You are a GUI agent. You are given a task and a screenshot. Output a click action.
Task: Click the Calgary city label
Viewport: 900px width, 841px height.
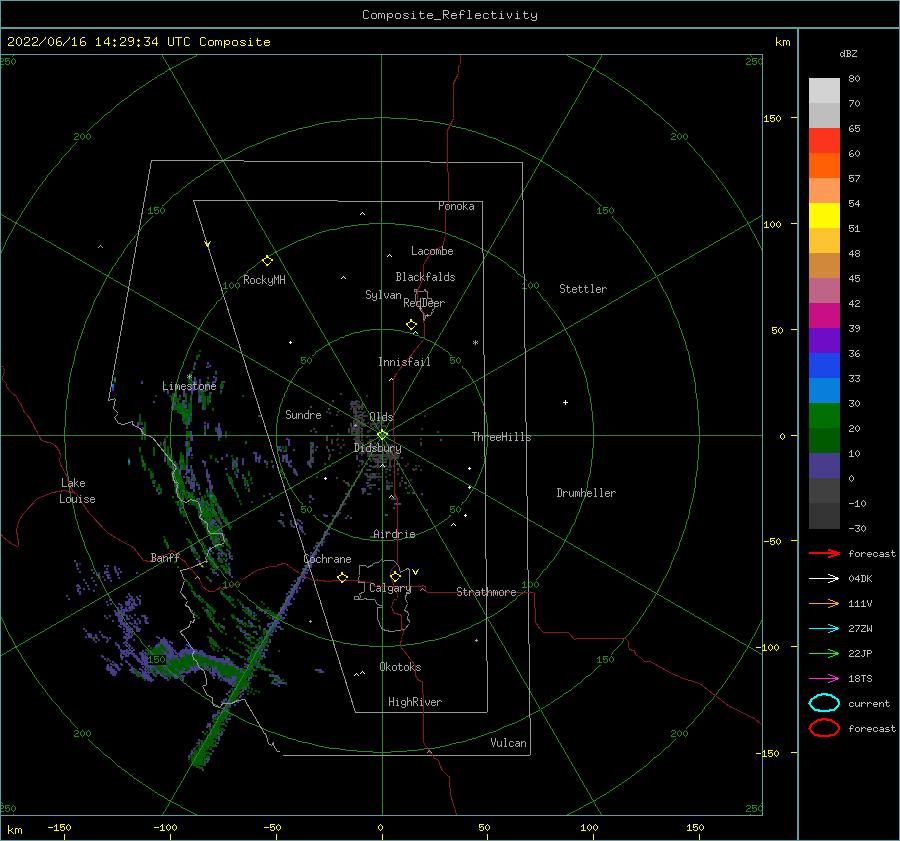[x=390, y=588]
